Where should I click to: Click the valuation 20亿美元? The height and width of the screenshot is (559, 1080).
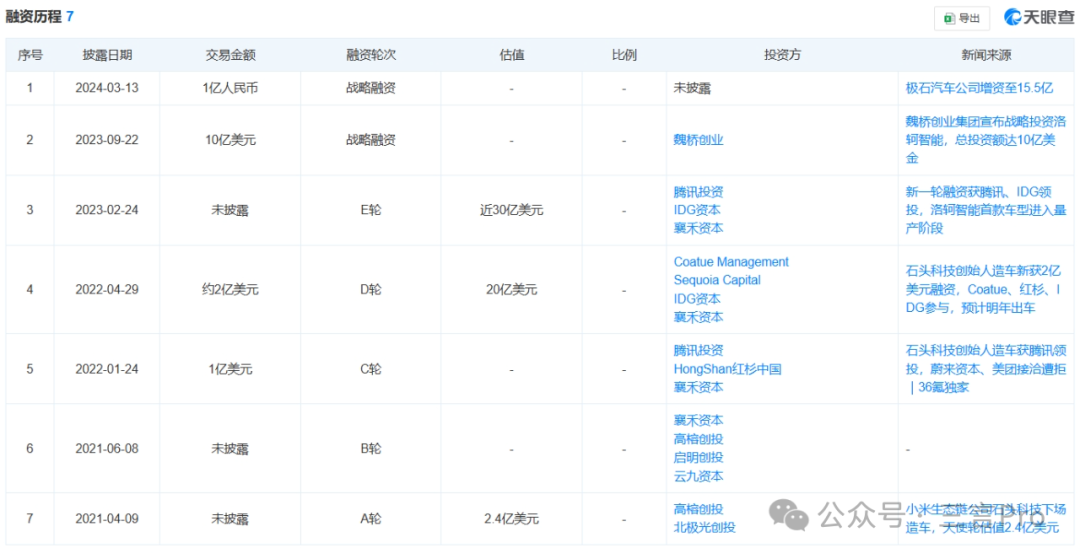(x=511, y=290)
